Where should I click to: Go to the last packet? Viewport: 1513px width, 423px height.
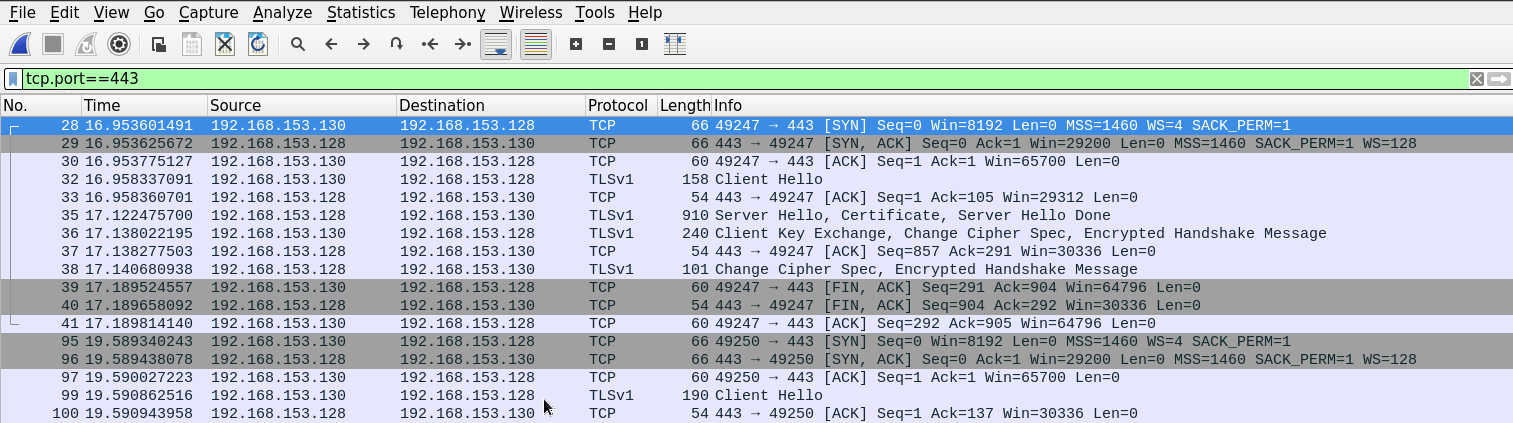pyautogui.click(x=463, y=44)
